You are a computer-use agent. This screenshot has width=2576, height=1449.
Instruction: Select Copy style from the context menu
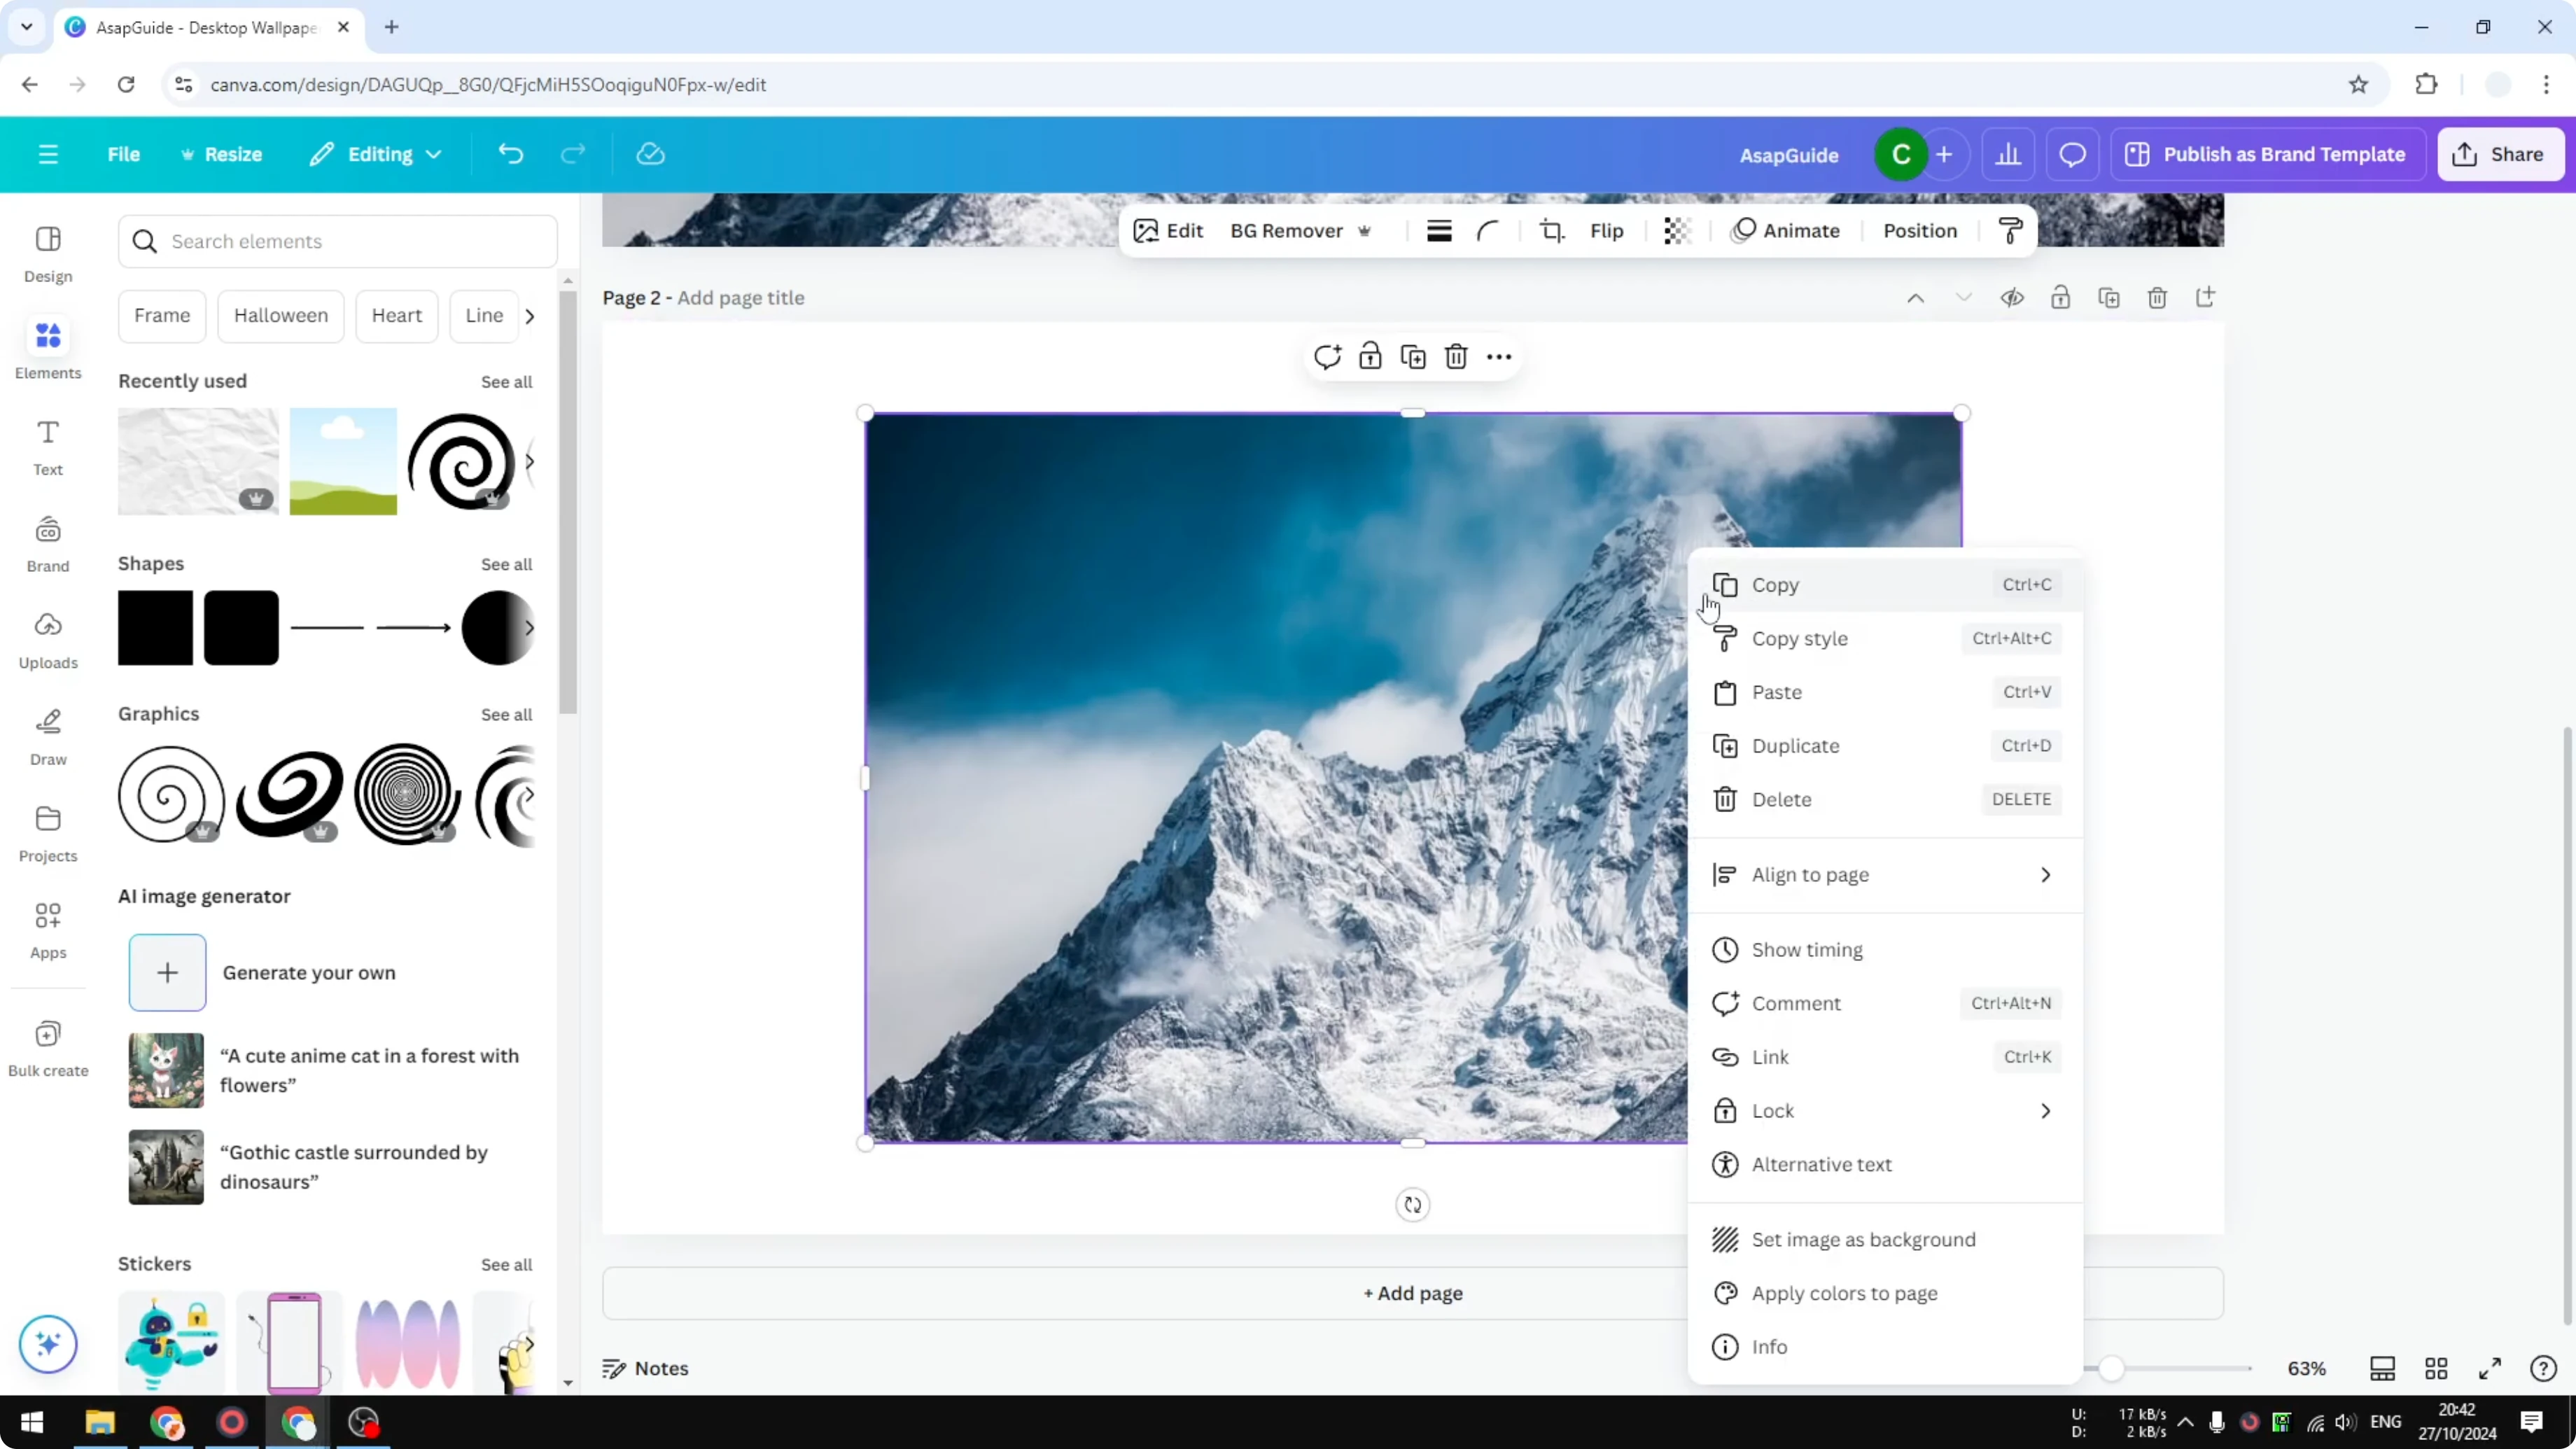pos(1800,638)
